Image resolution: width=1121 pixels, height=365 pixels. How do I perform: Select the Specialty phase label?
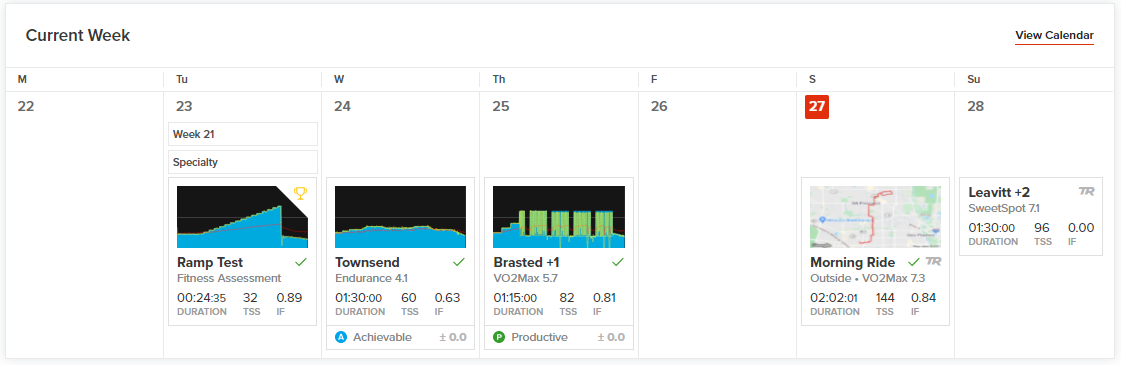point(242,162)
